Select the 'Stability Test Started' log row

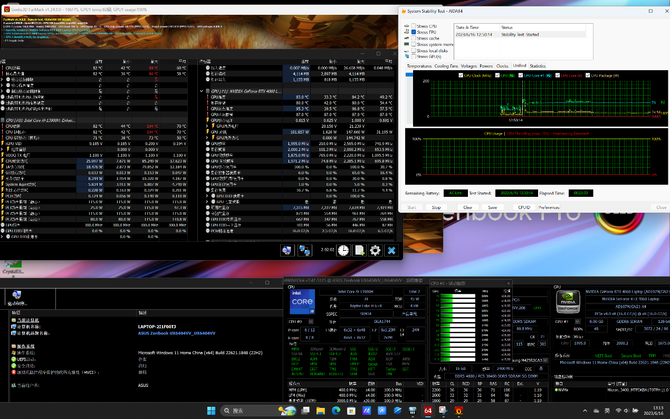click(x=520, y=34)
